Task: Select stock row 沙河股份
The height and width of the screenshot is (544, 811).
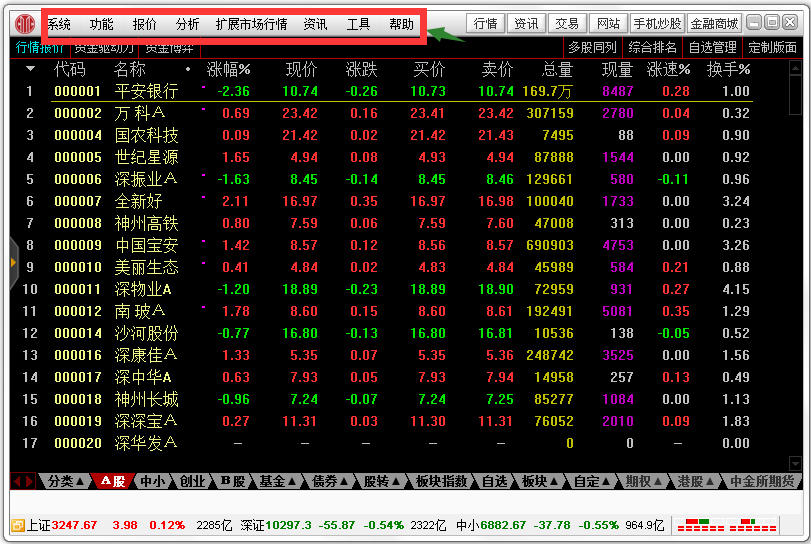Action: (401, 334)
